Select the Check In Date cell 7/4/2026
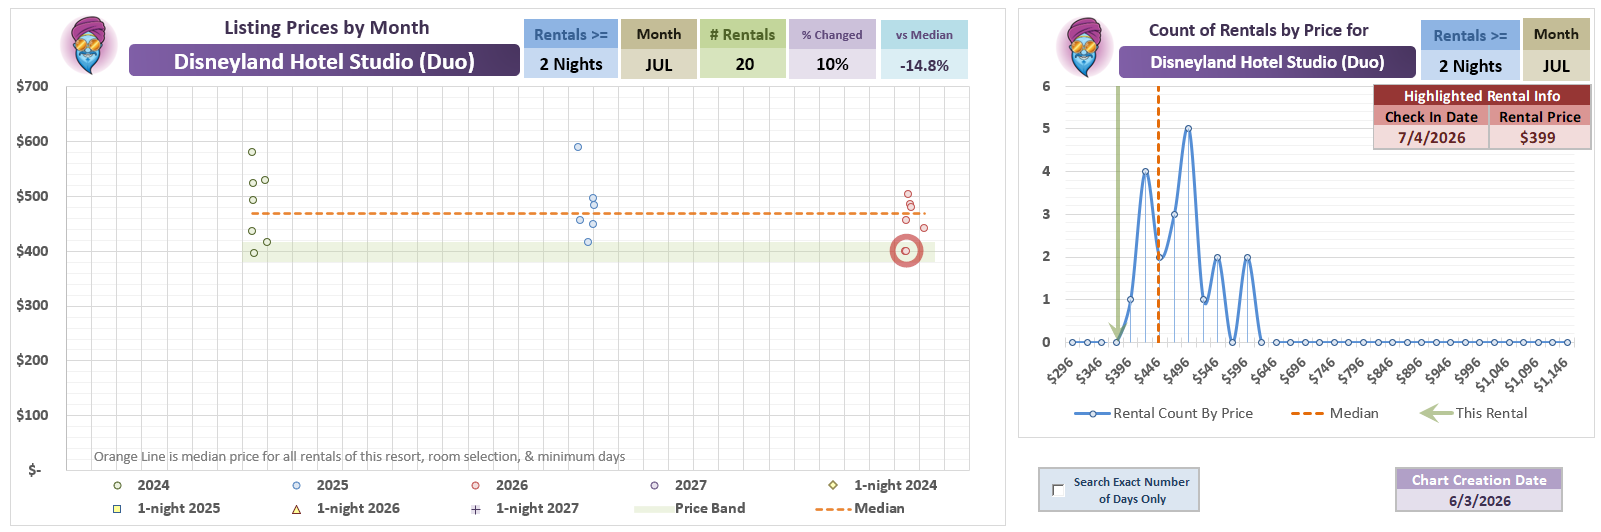 click(1431, 138)
